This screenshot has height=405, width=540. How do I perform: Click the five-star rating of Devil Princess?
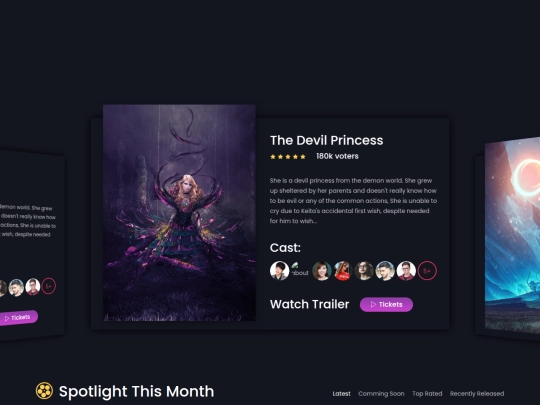click(288, 157)
